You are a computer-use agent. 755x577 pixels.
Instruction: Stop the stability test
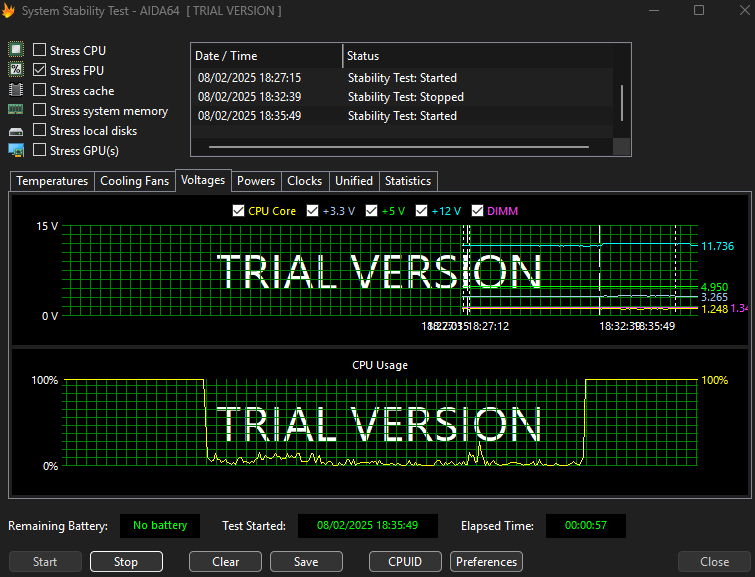[x=126, y=562]
